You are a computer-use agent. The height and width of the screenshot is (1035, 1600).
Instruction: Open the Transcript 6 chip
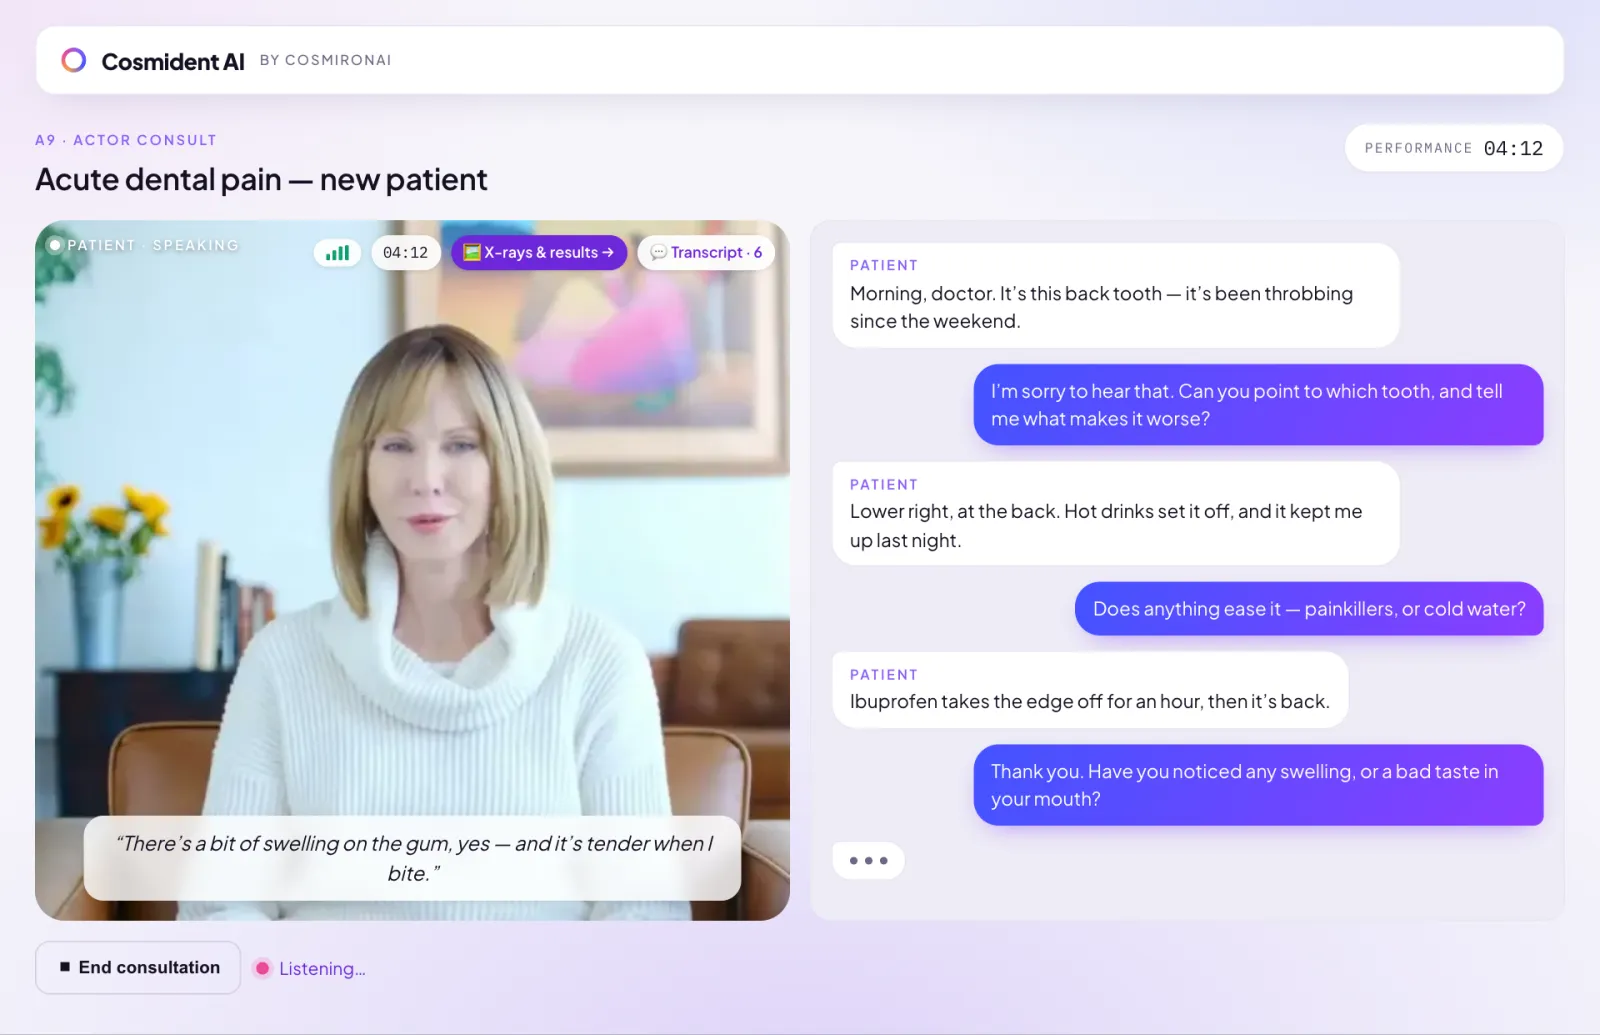coord(706,252)
